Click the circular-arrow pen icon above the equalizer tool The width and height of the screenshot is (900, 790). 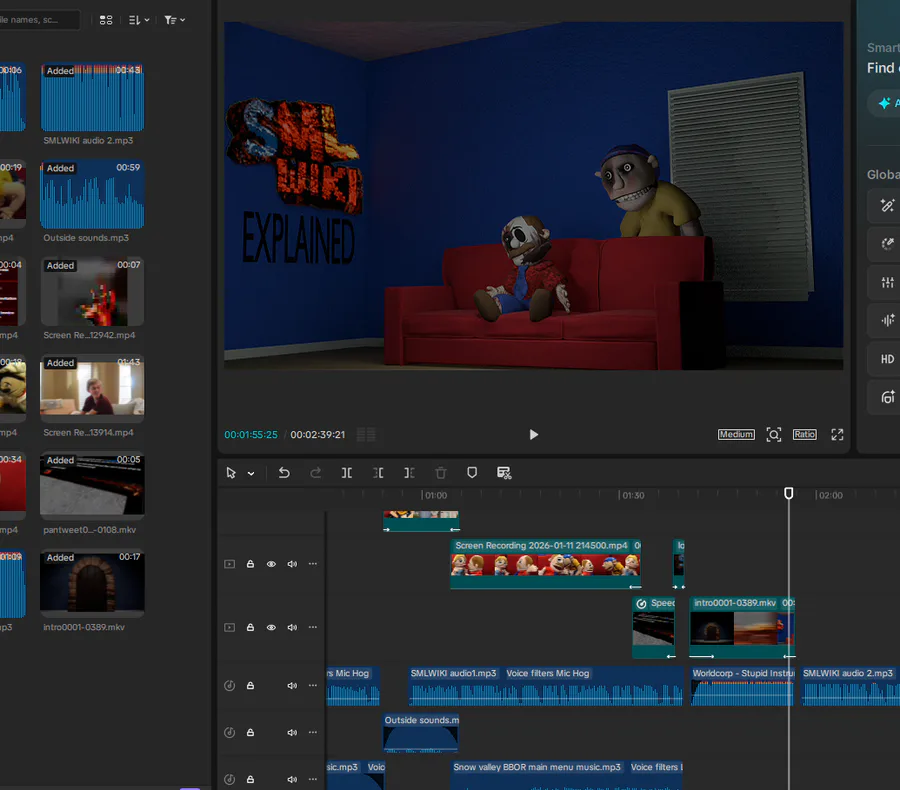887,244
